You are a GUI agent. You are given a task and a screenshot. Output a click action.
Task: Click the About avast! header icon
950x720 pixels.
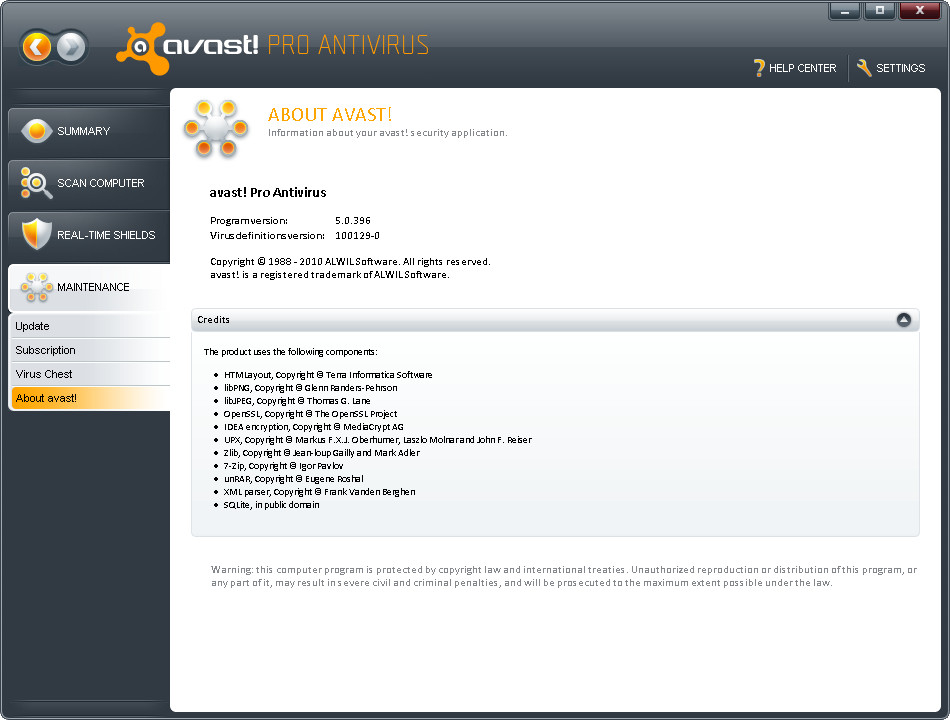215,129
